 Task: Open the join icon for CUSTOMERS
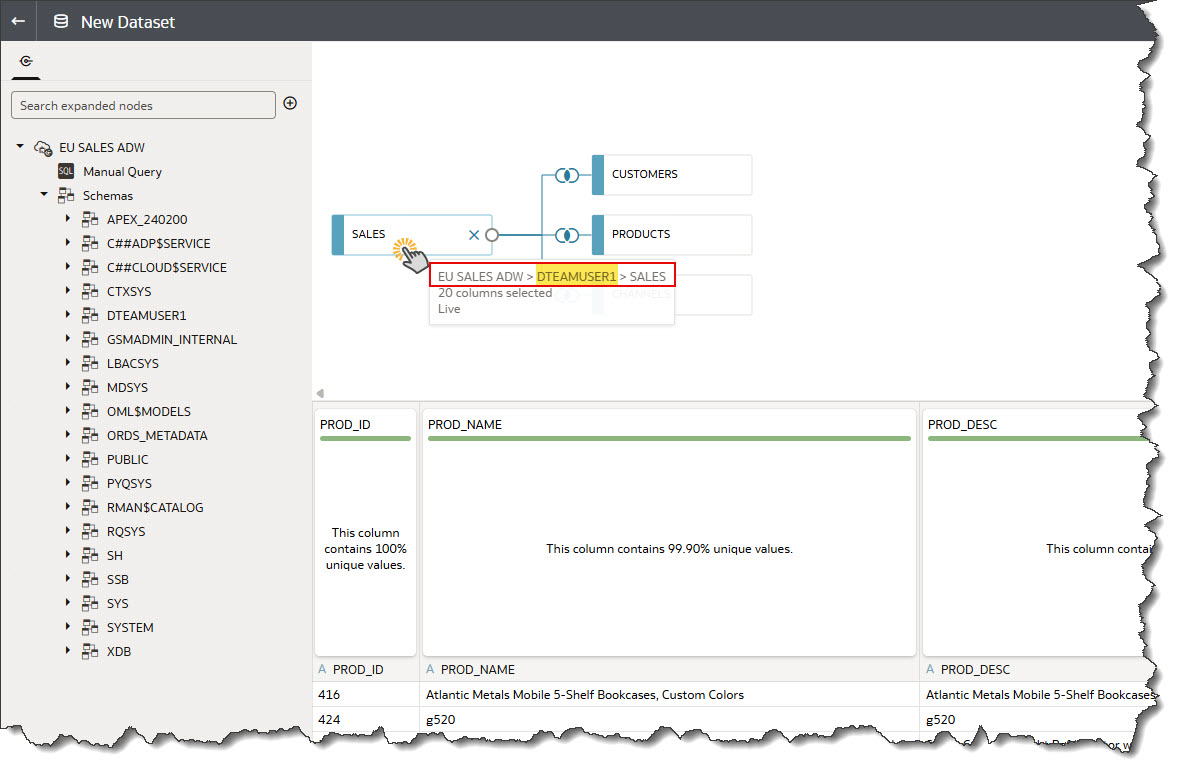pos(567,175)
